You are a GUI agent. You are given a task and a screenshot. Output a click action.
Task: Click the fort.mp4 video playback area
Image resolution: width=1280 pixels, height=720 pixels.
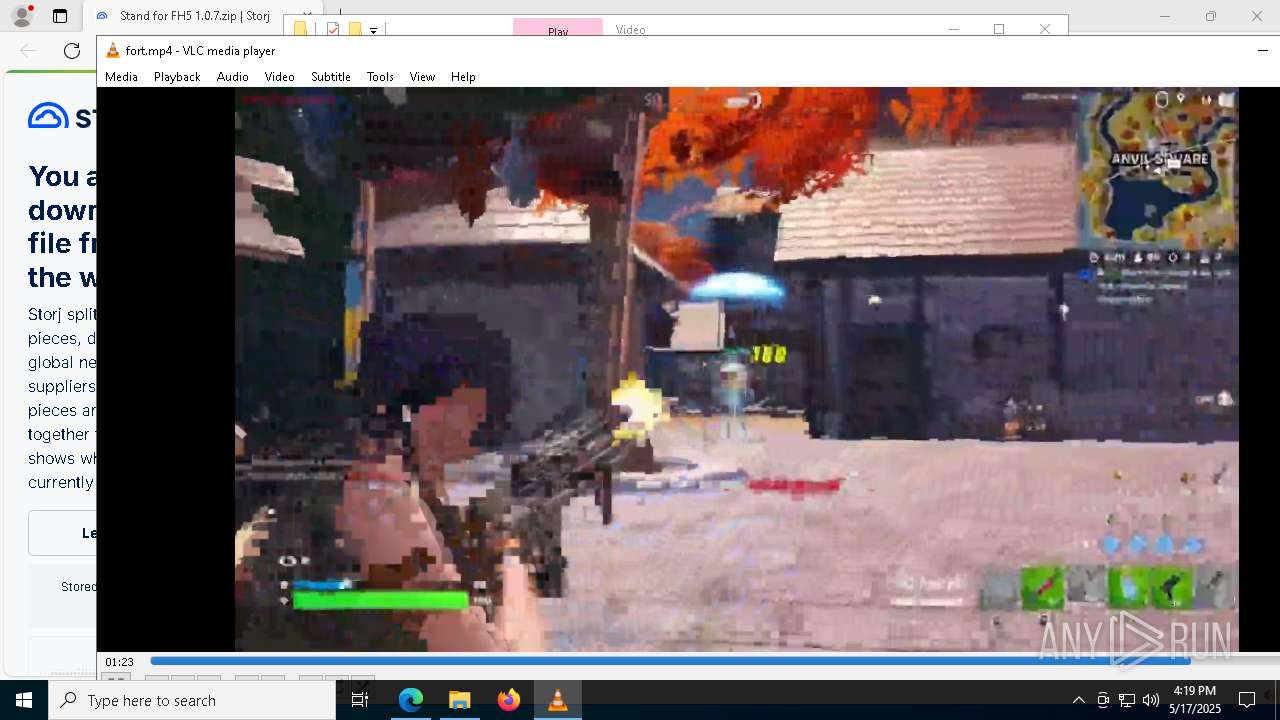[x=736, y=369]
